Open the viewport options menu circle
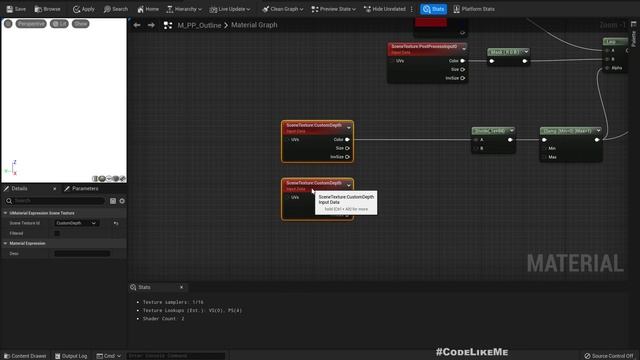 pos(8,24)
